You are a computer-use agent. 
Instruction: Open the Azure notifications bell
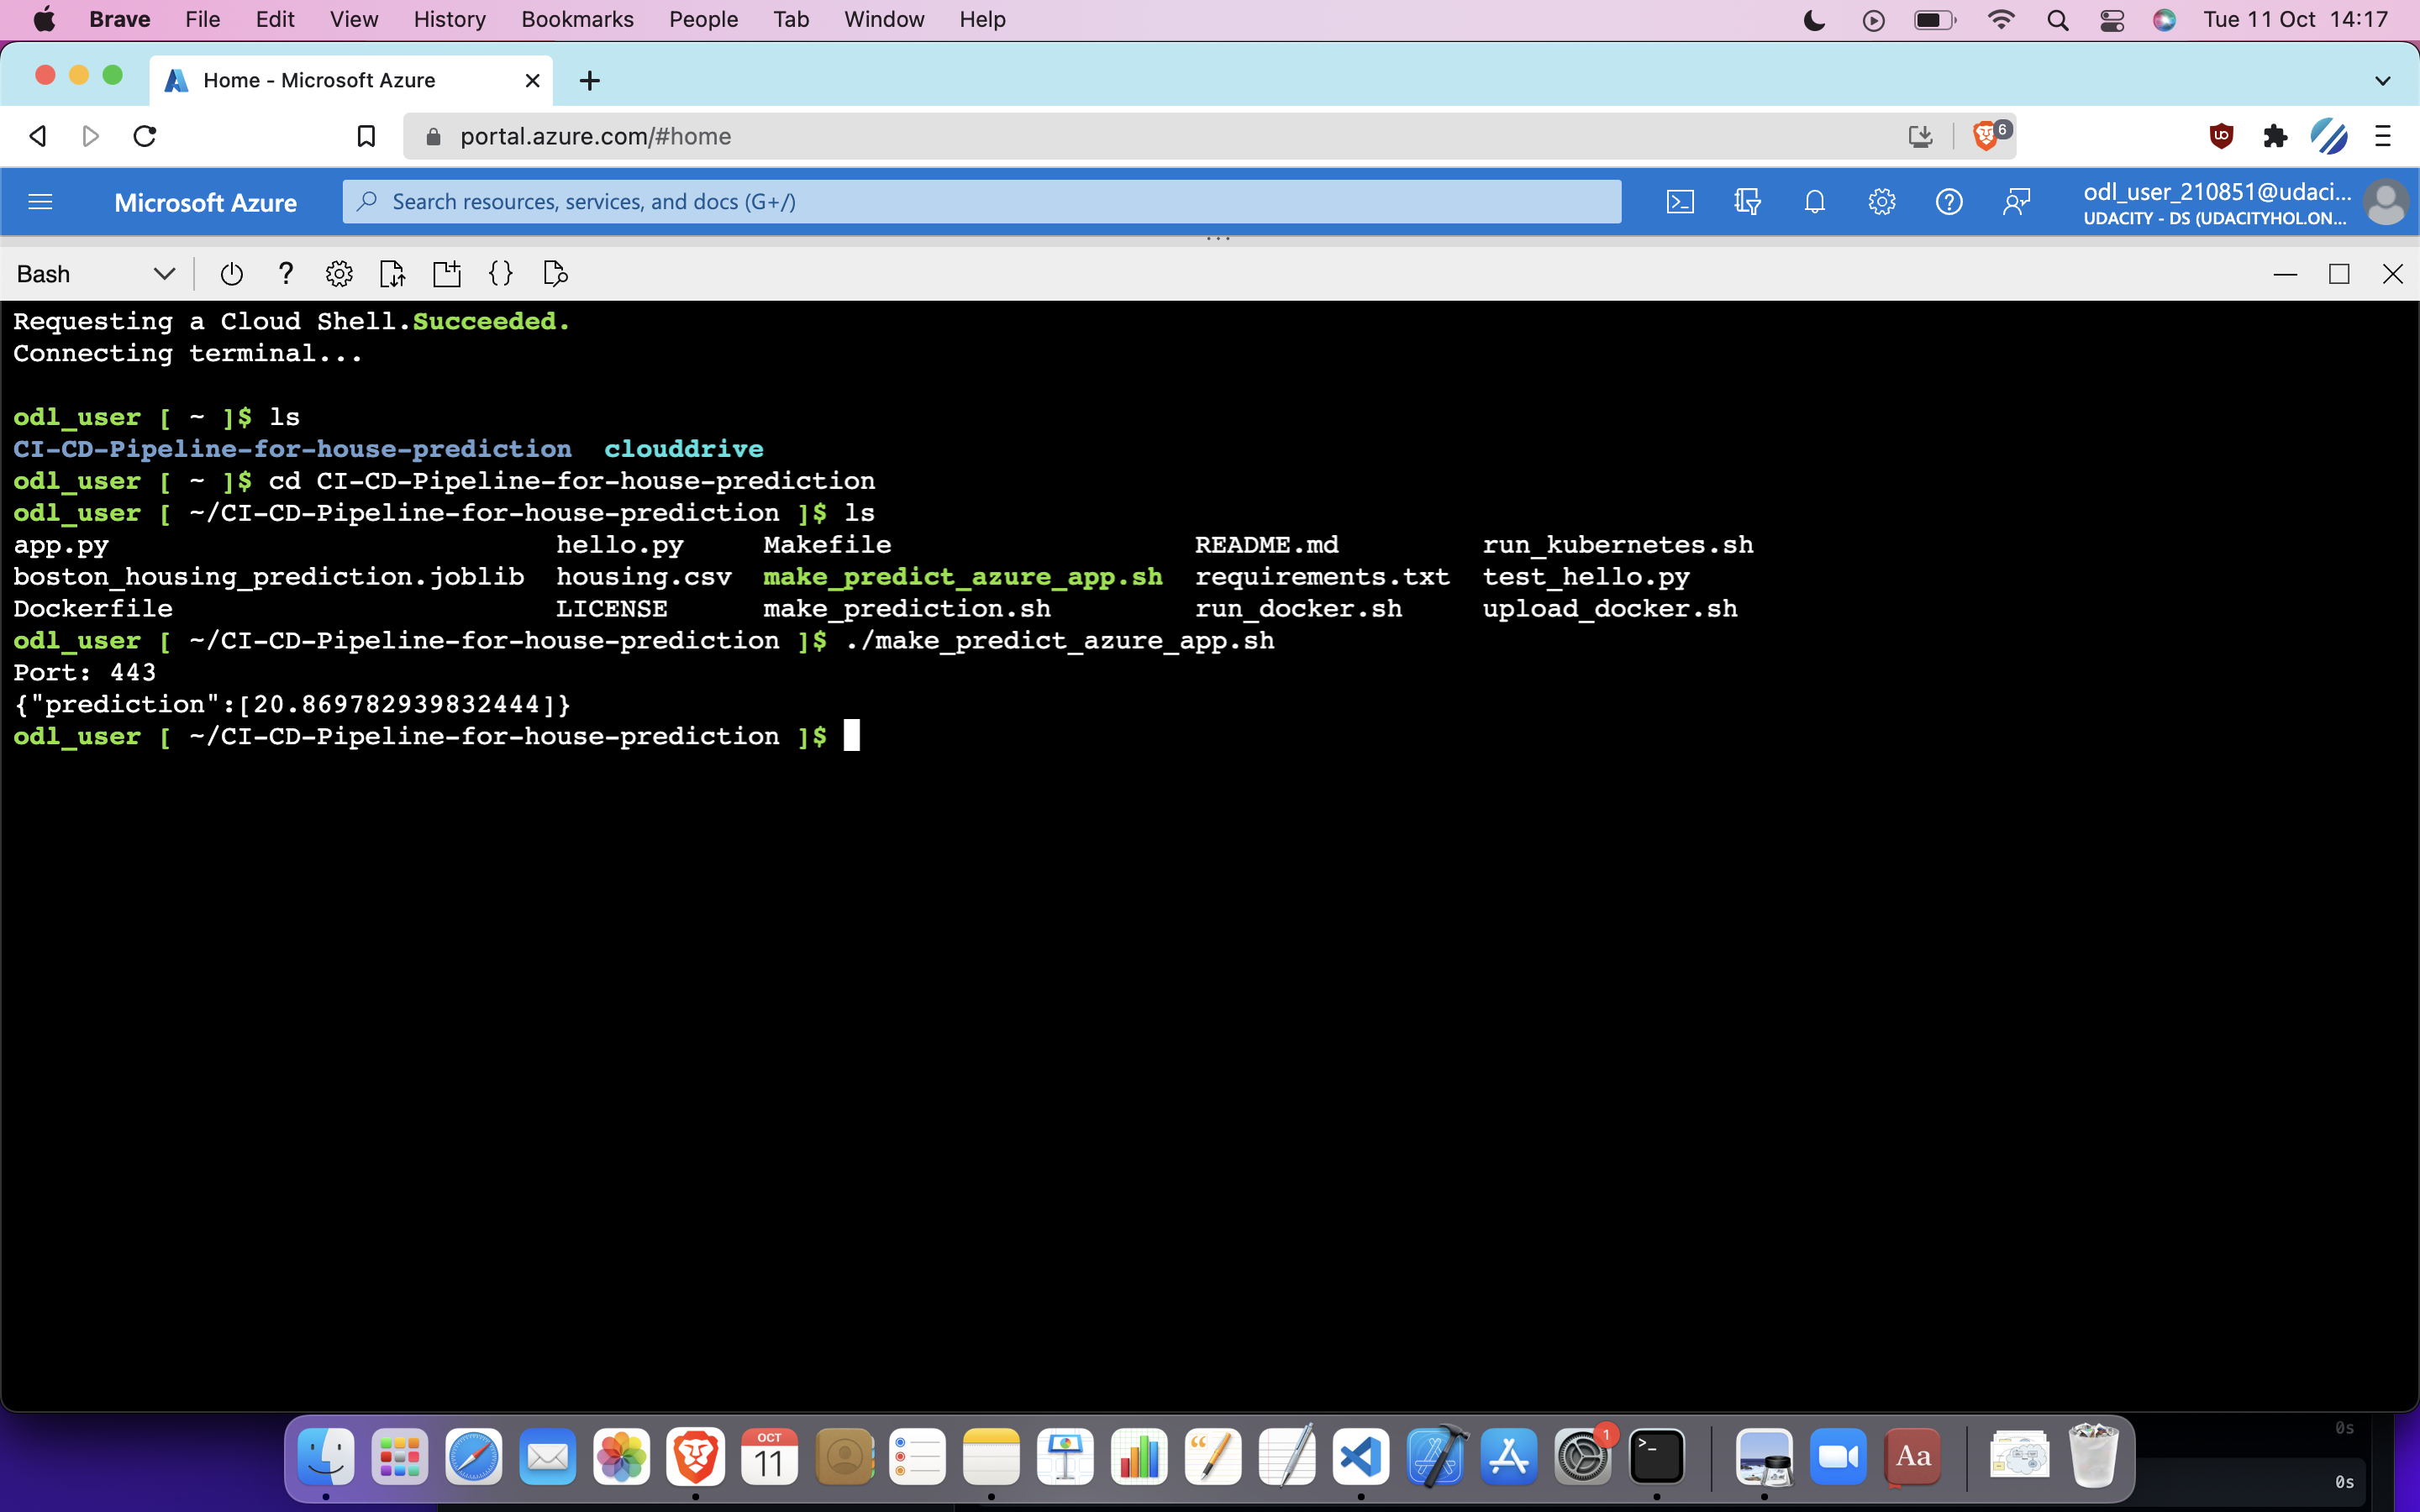(x=1814, y=202)
